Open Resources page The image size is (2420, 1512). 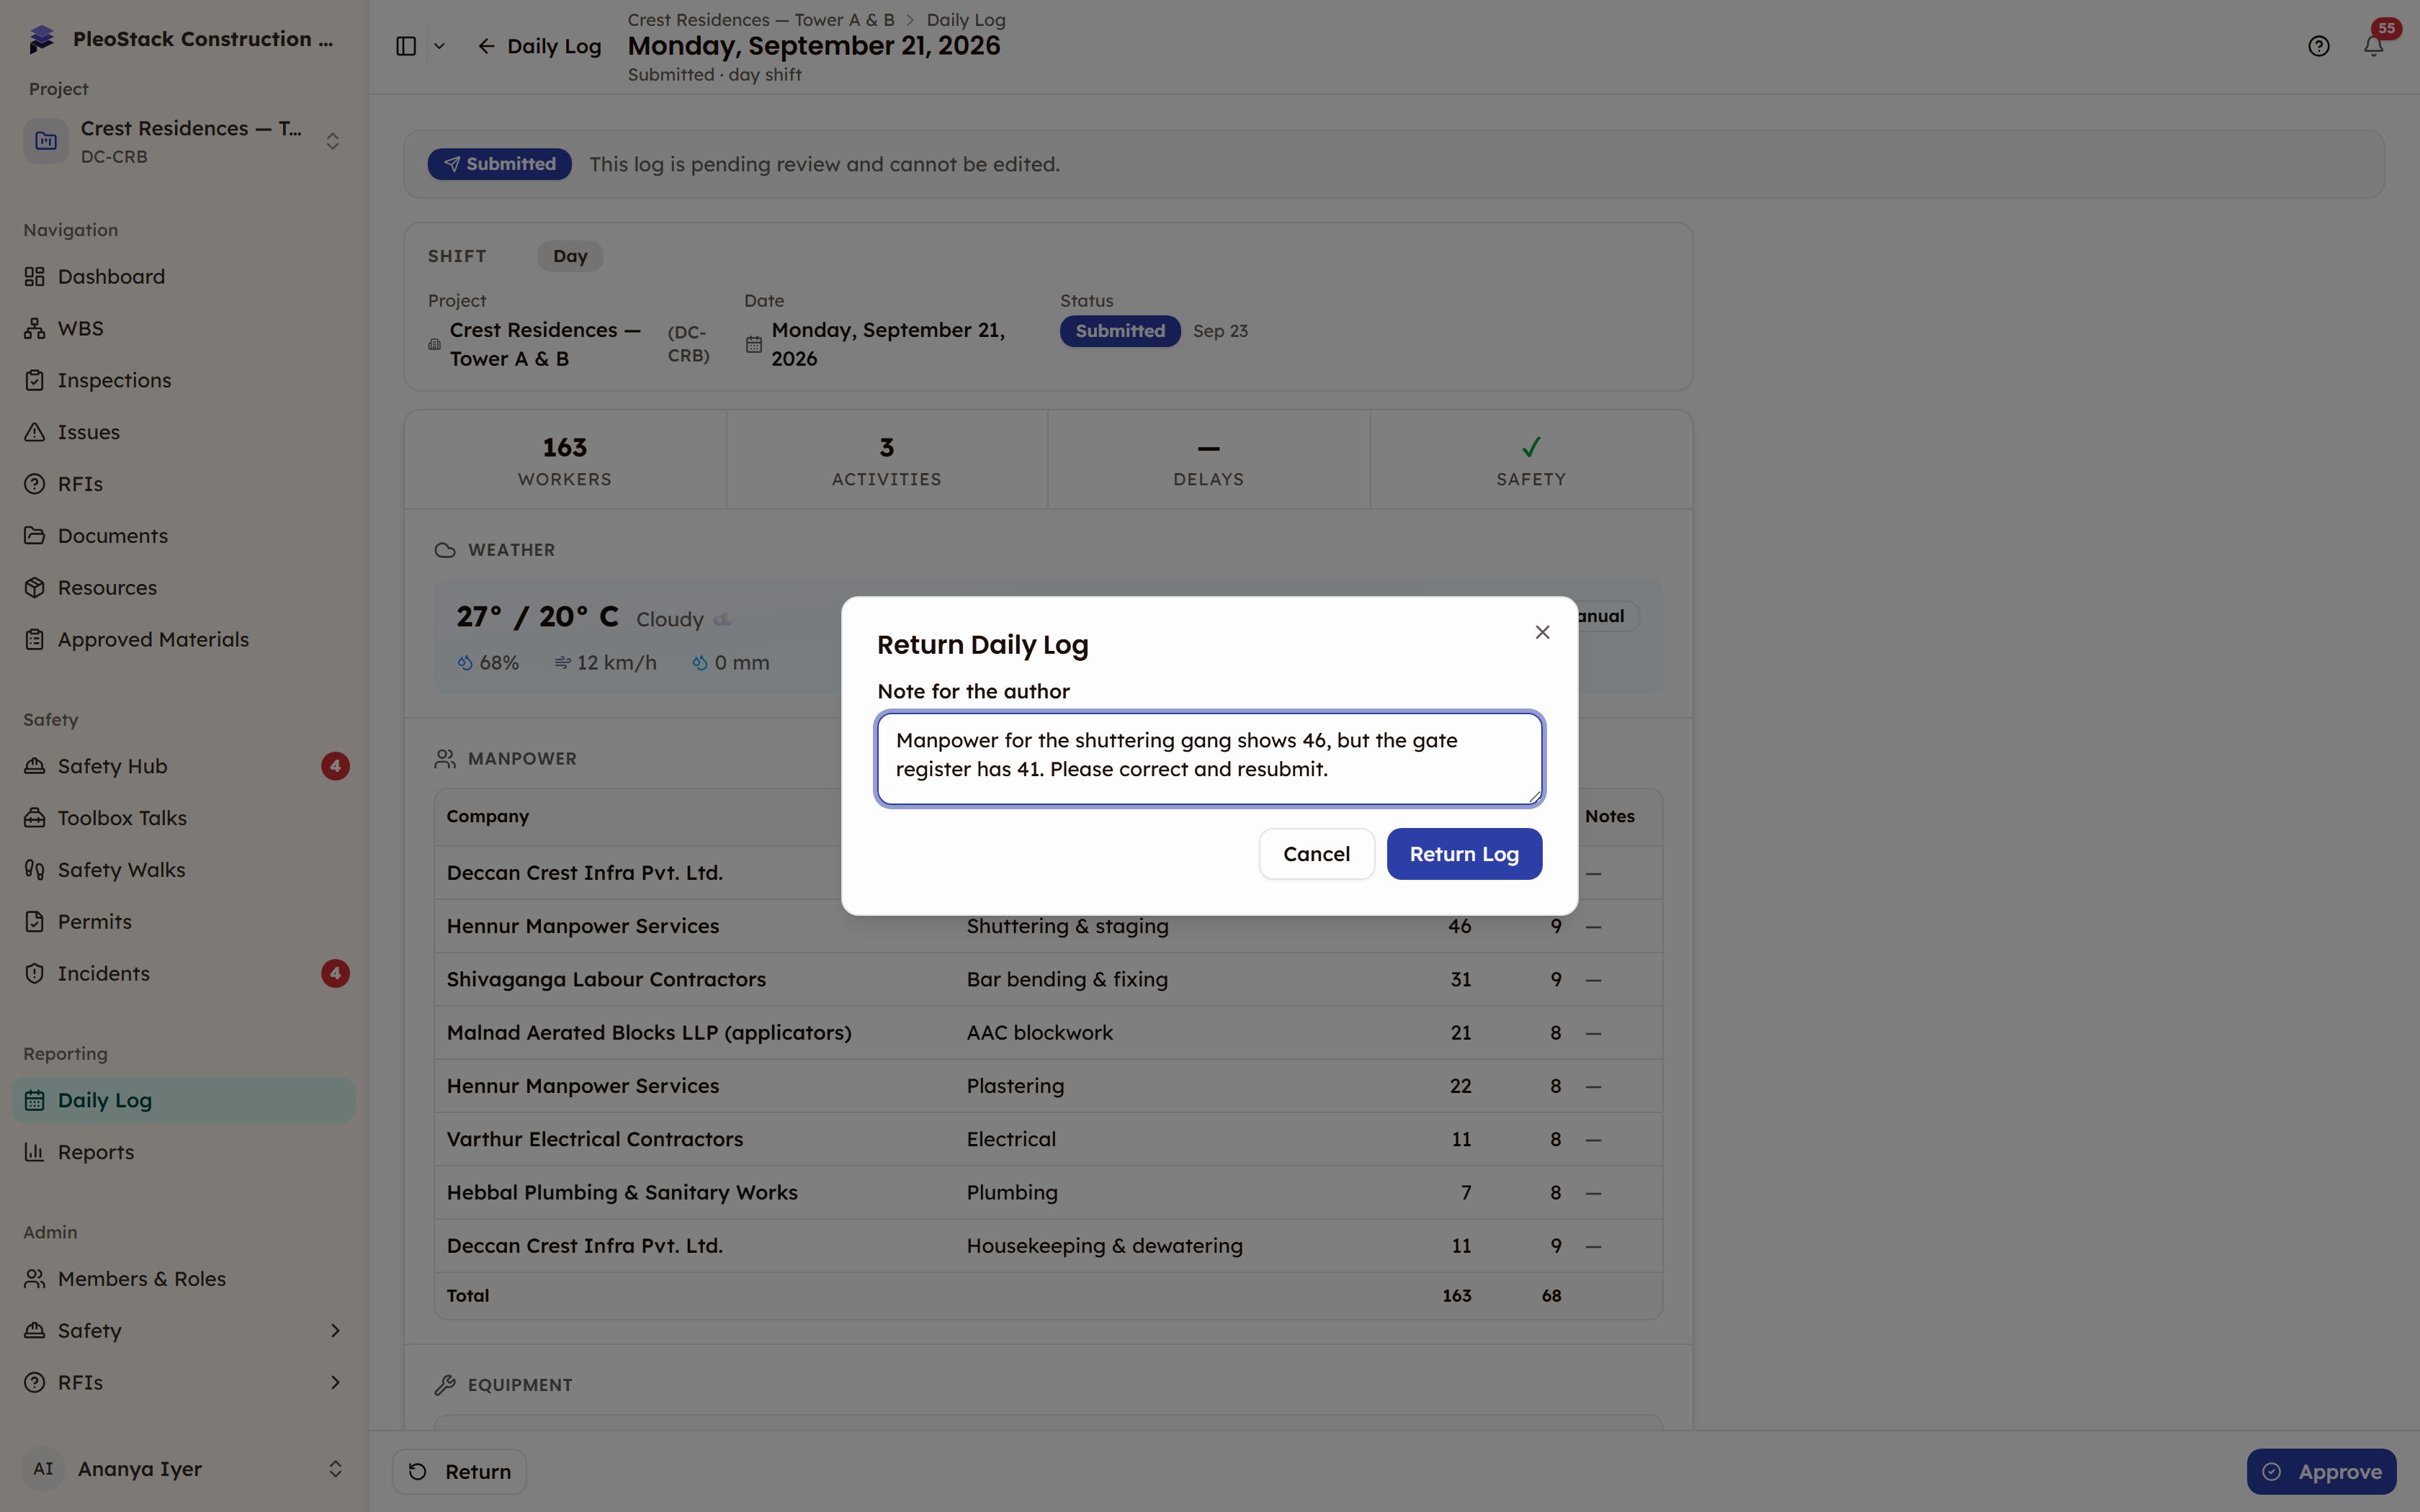[184, 588]
